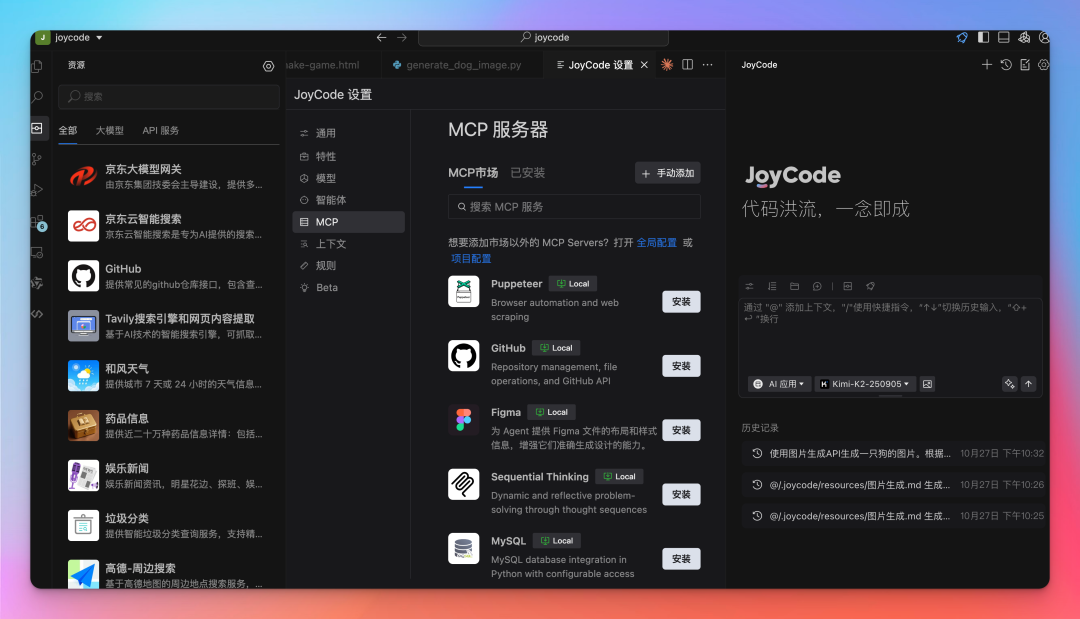Click the joycode command center search bar
This screenshot has width=1080, height=619.
tap(543, 37)
